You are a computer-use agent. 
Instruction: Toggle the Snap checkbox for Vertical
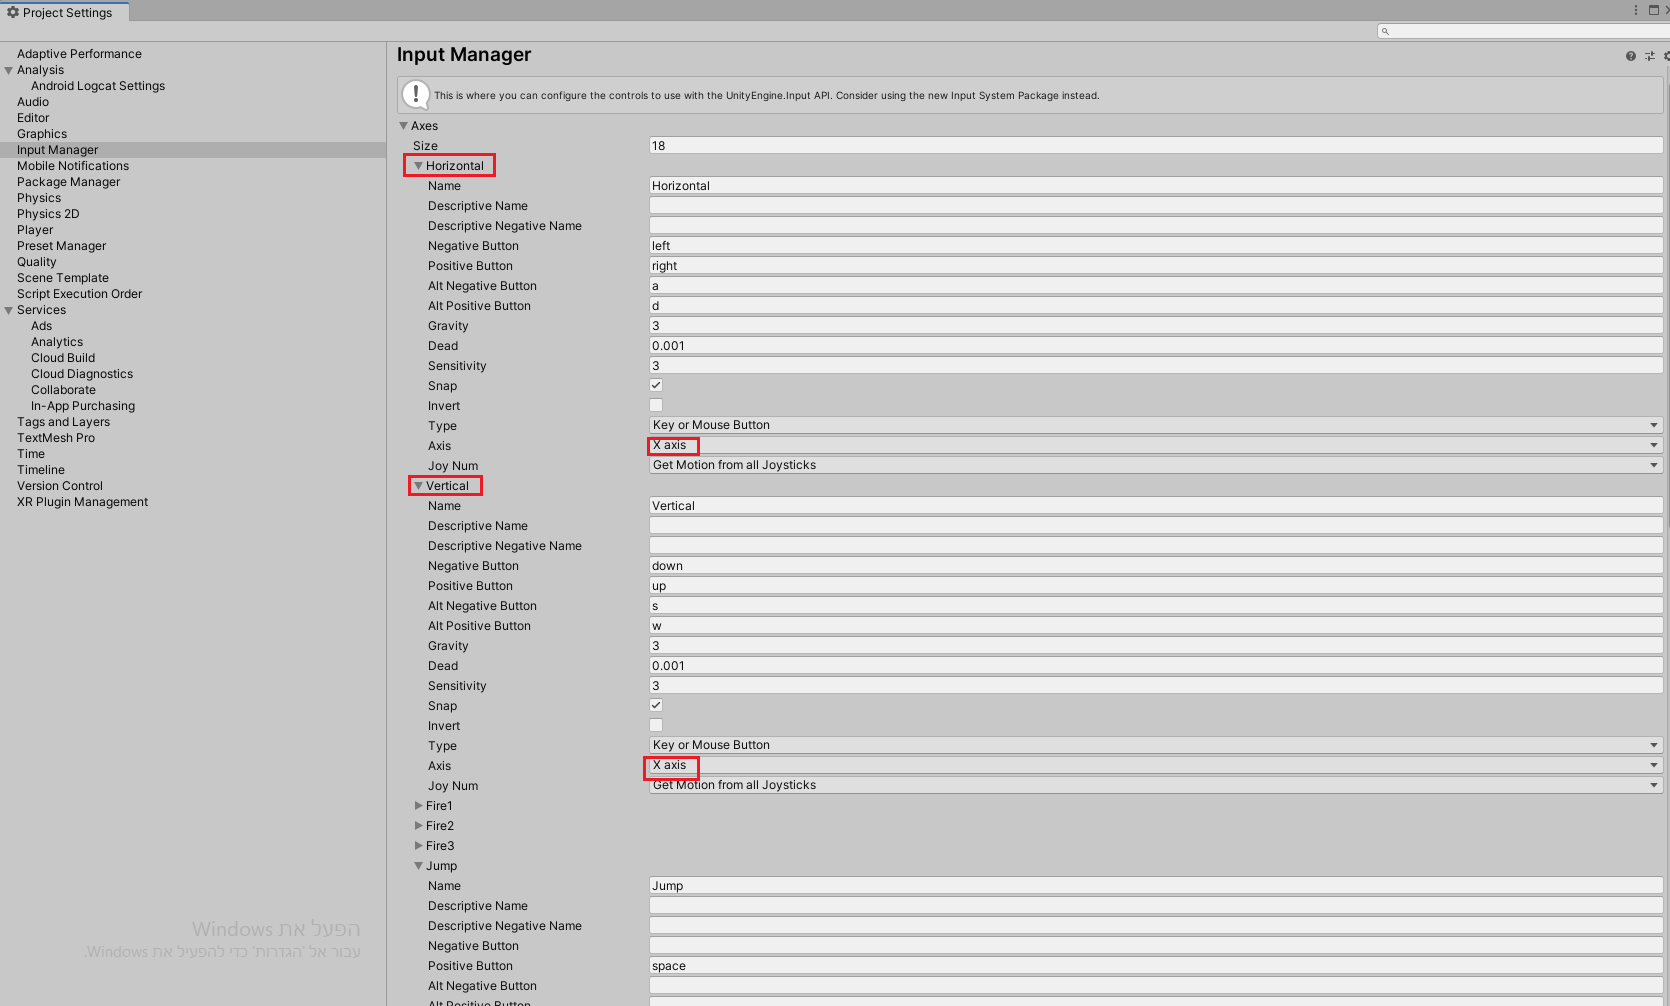(655, 705)
